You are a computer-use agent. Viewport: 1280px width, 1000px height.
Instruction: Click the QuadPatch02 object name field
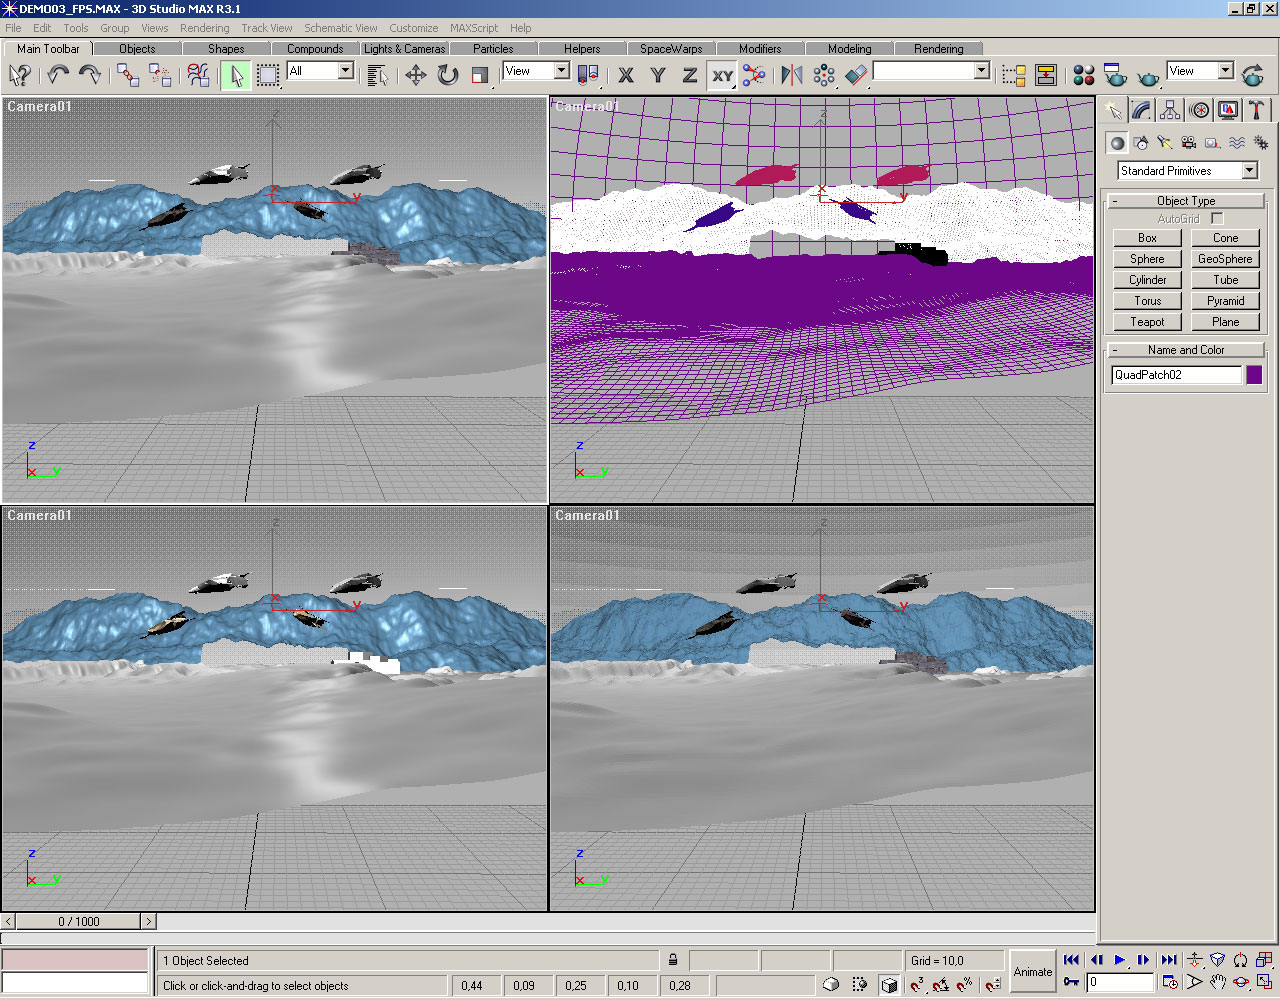(1176, 375)
